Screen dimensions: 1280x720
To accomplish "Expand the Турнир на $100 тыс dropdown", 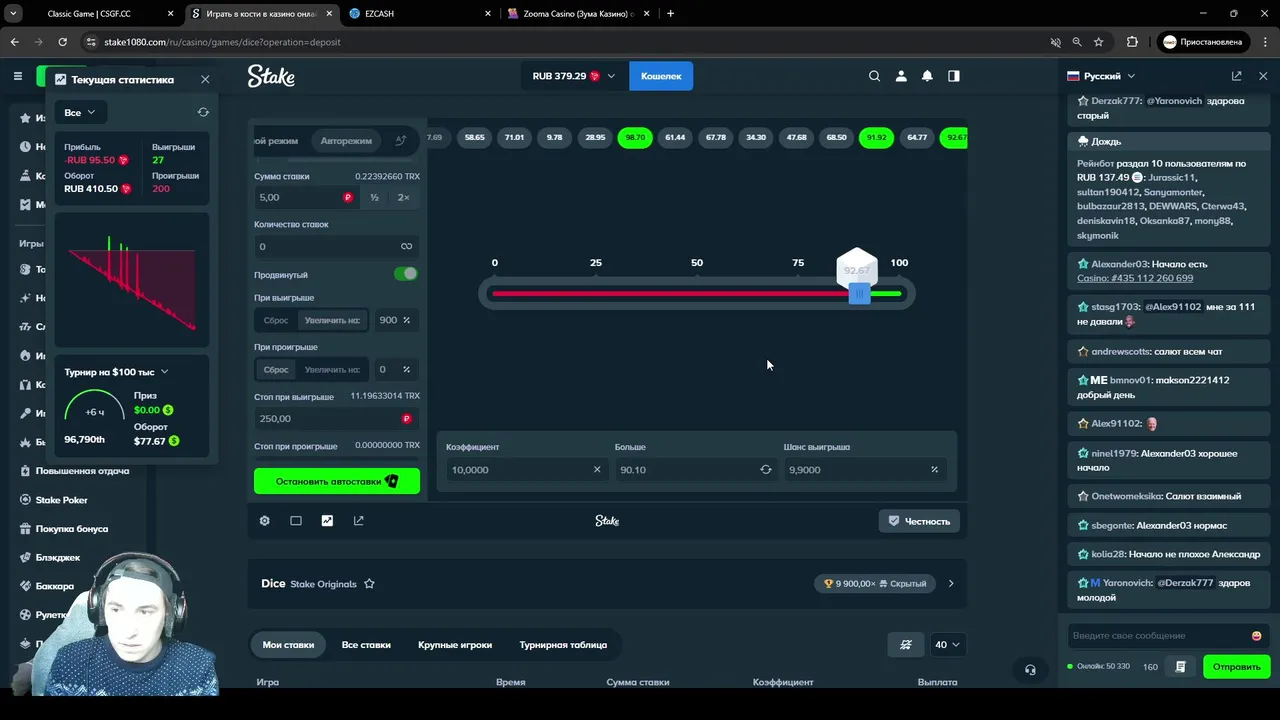I will coord(117,372).
